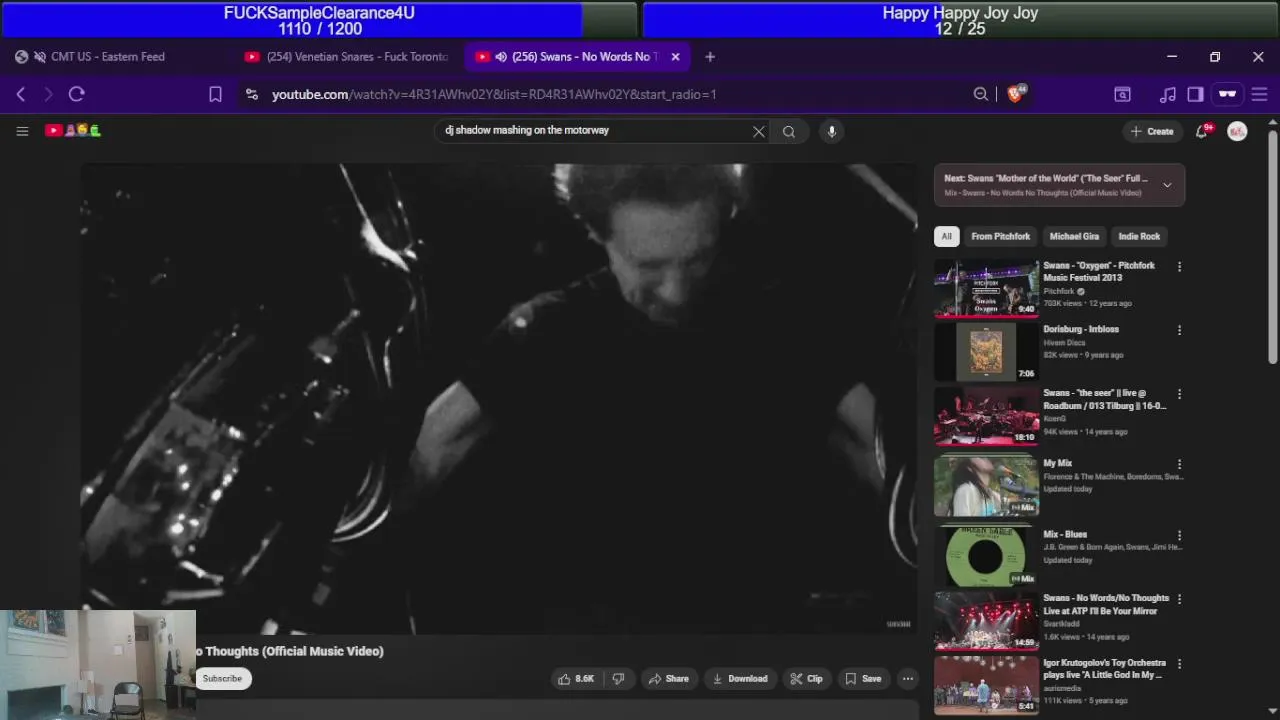
Task: Bookmark this page with the bookmark icon
Action: click(x=215, y=94)
